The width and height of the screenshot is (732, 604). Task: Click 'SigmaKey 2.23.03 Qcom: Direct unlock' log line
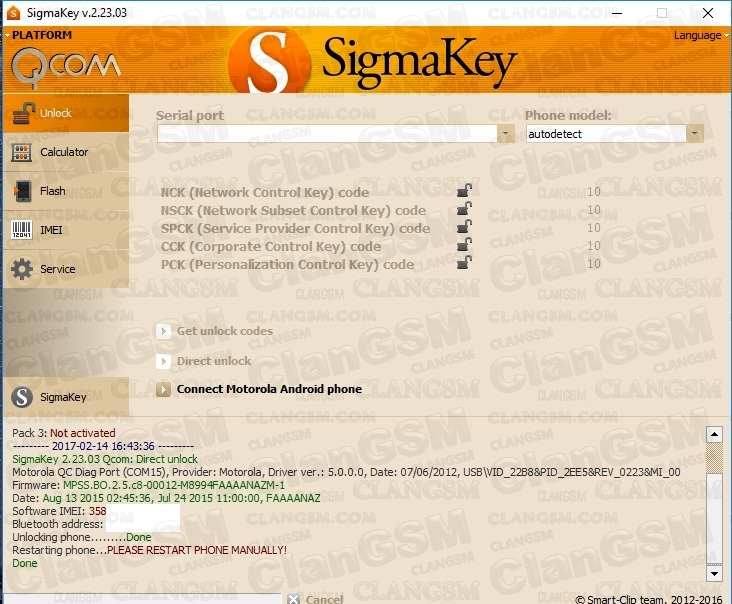tap(105, 459)
